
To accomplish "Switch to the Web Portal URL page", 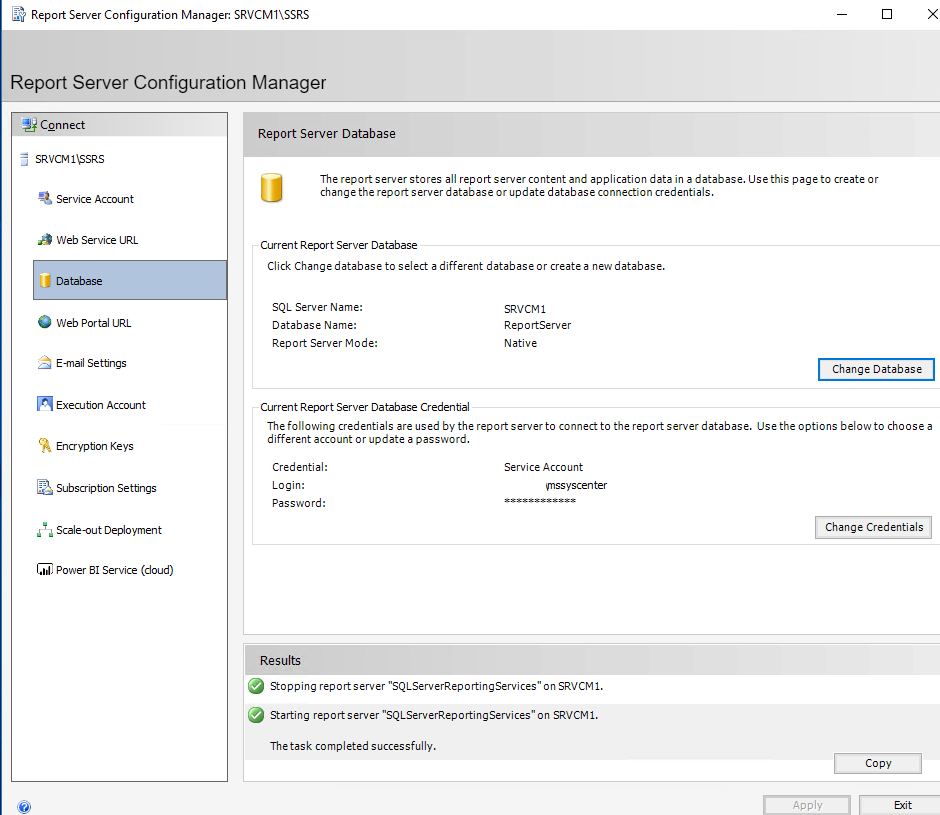I will point(94,323).
